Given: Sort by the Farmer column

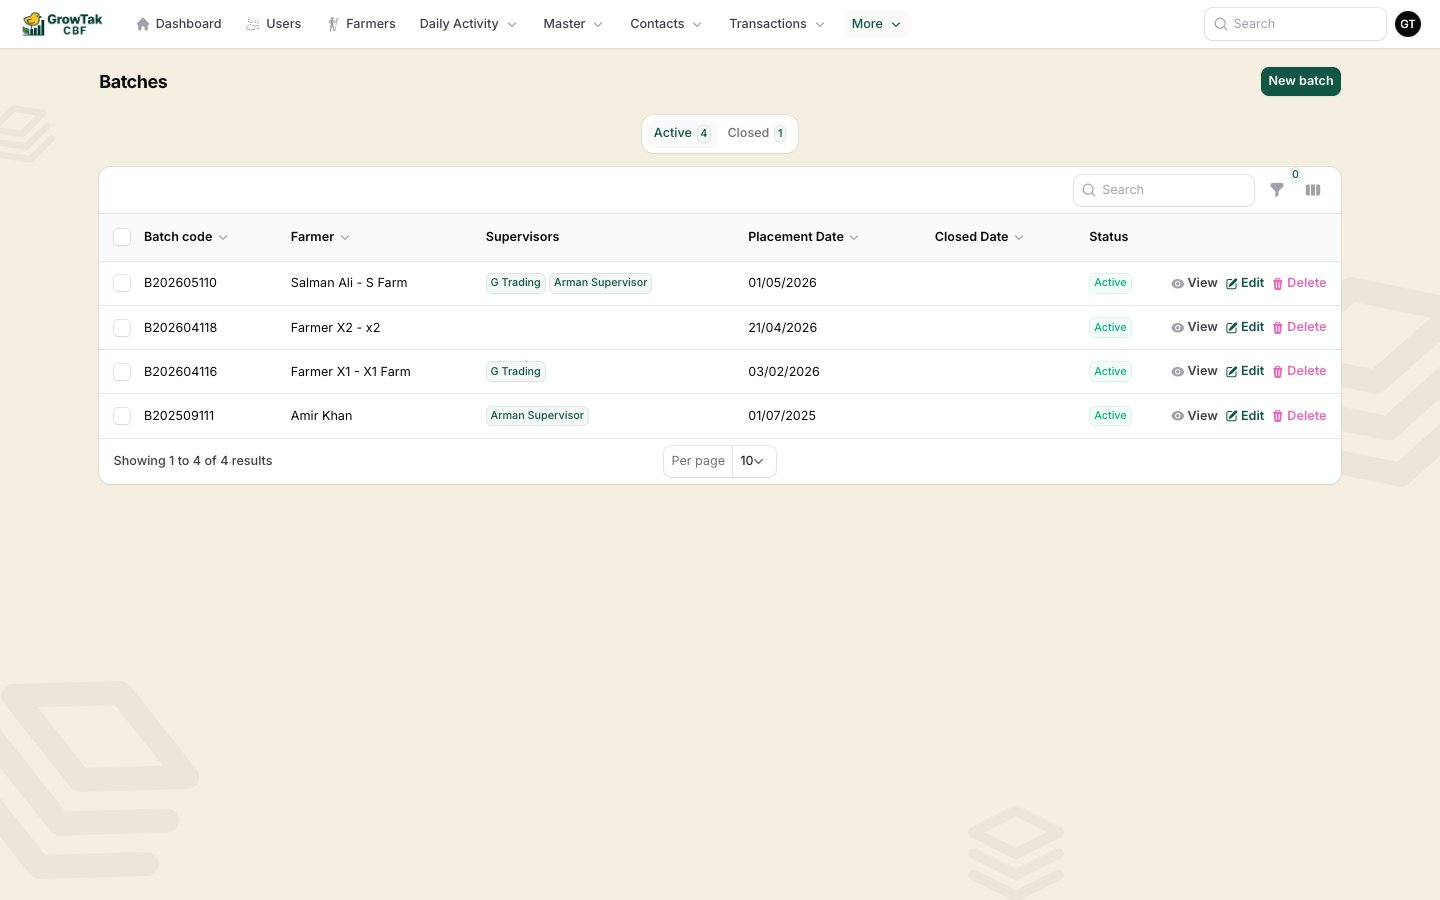Looking at the screenshot, I should (320, 237).
